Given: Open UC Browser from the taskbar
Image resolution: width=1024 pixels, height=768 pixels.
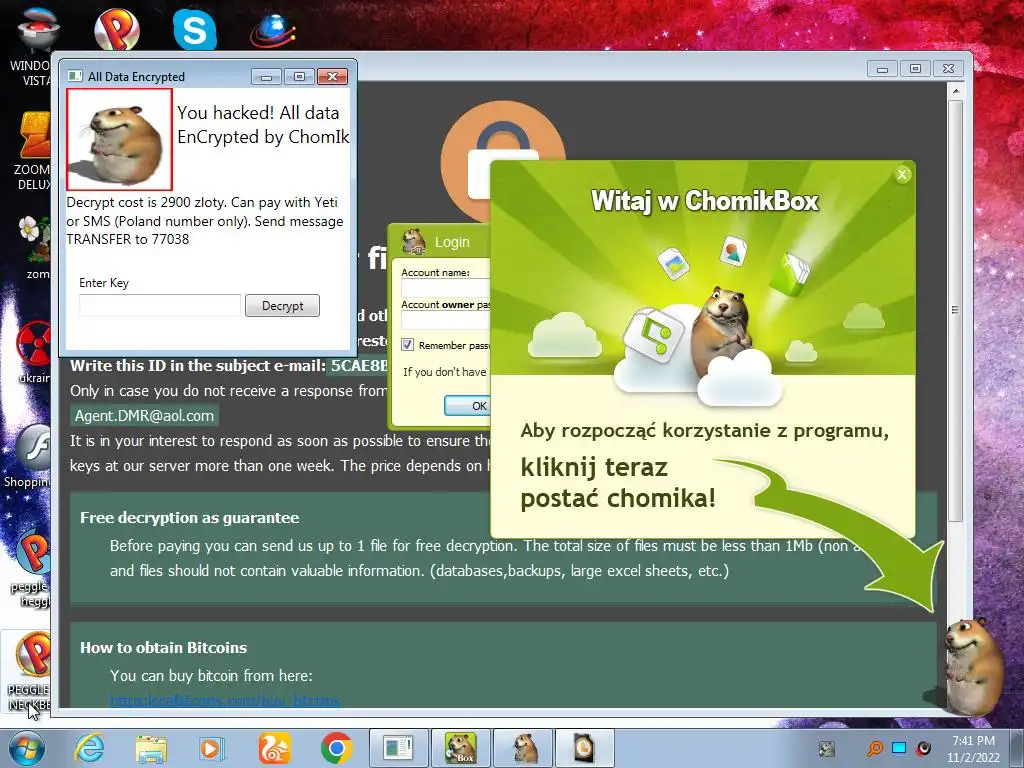Looking at the screenshot, I should (x=274, y=748).
